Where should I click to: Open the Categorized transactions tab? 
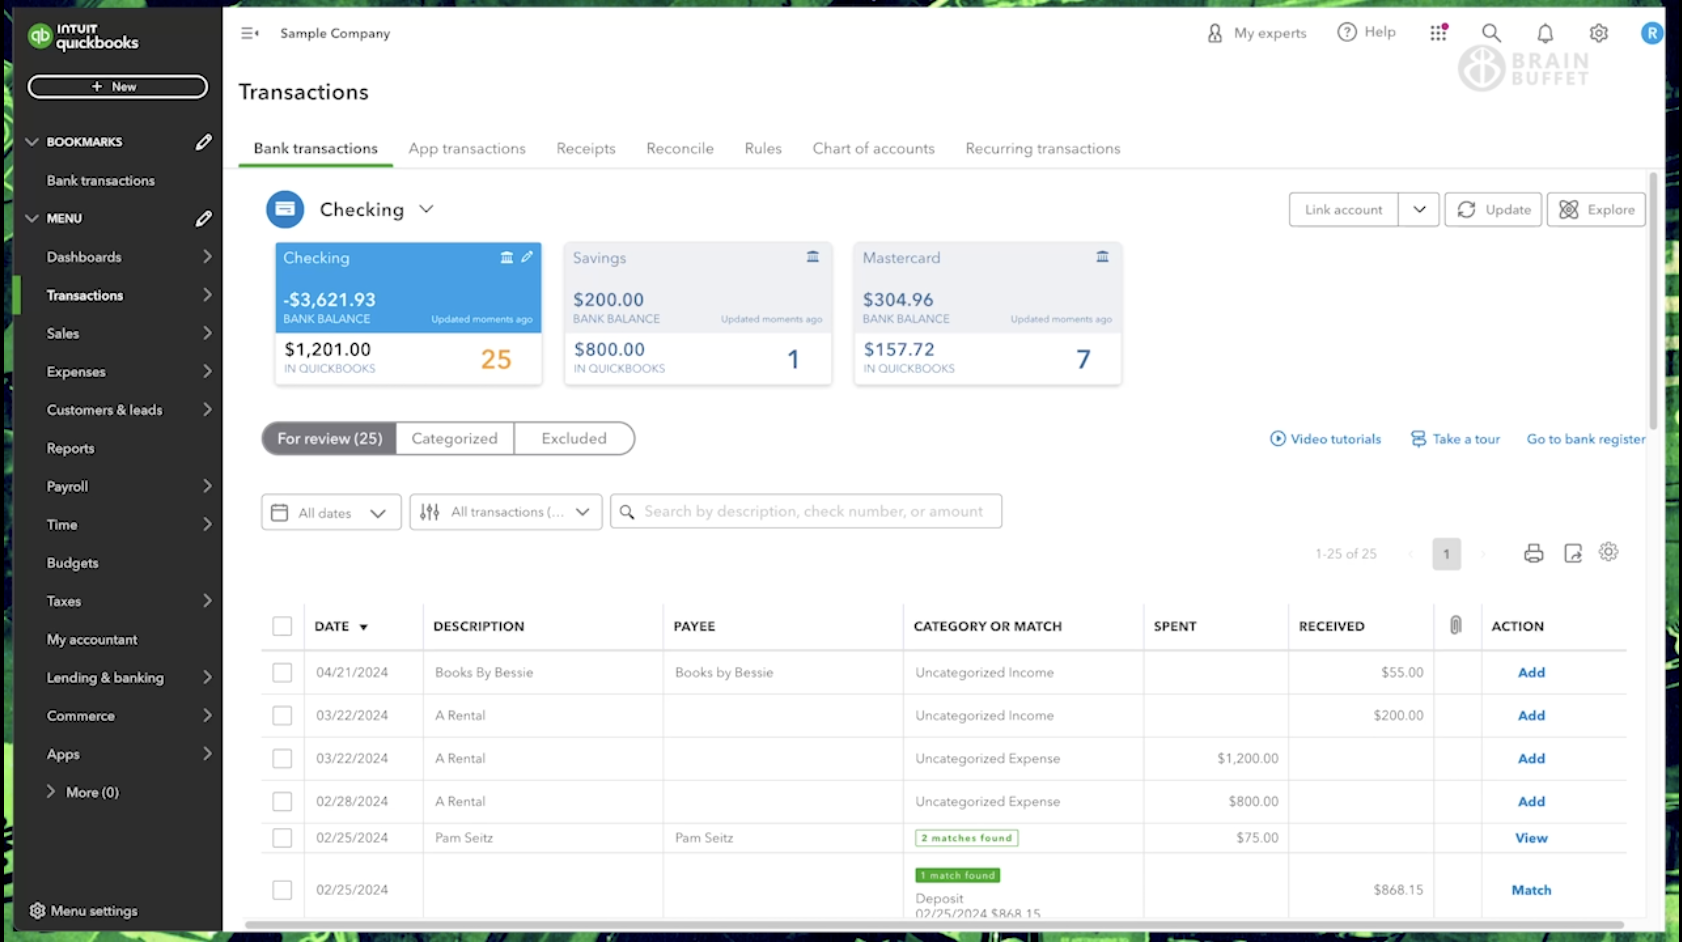454,438
